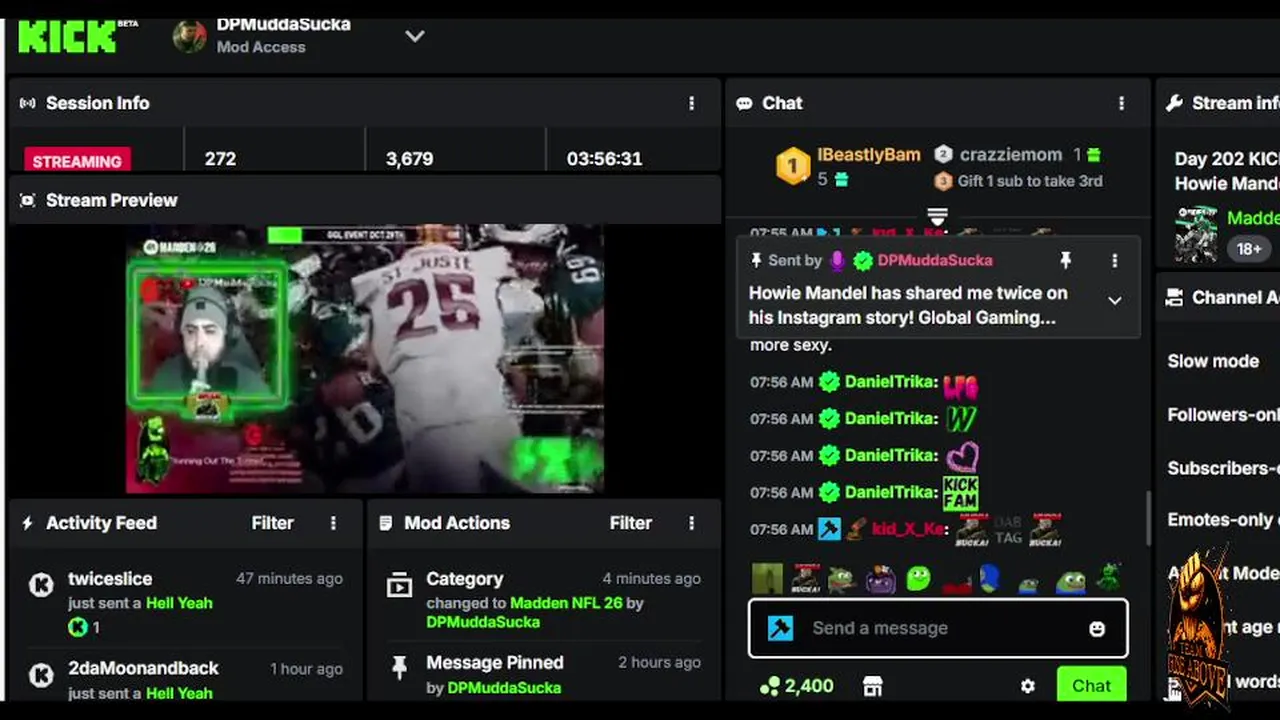Click the Activity Feed lightning icon

pyautogui.click(x=28, y=523)
